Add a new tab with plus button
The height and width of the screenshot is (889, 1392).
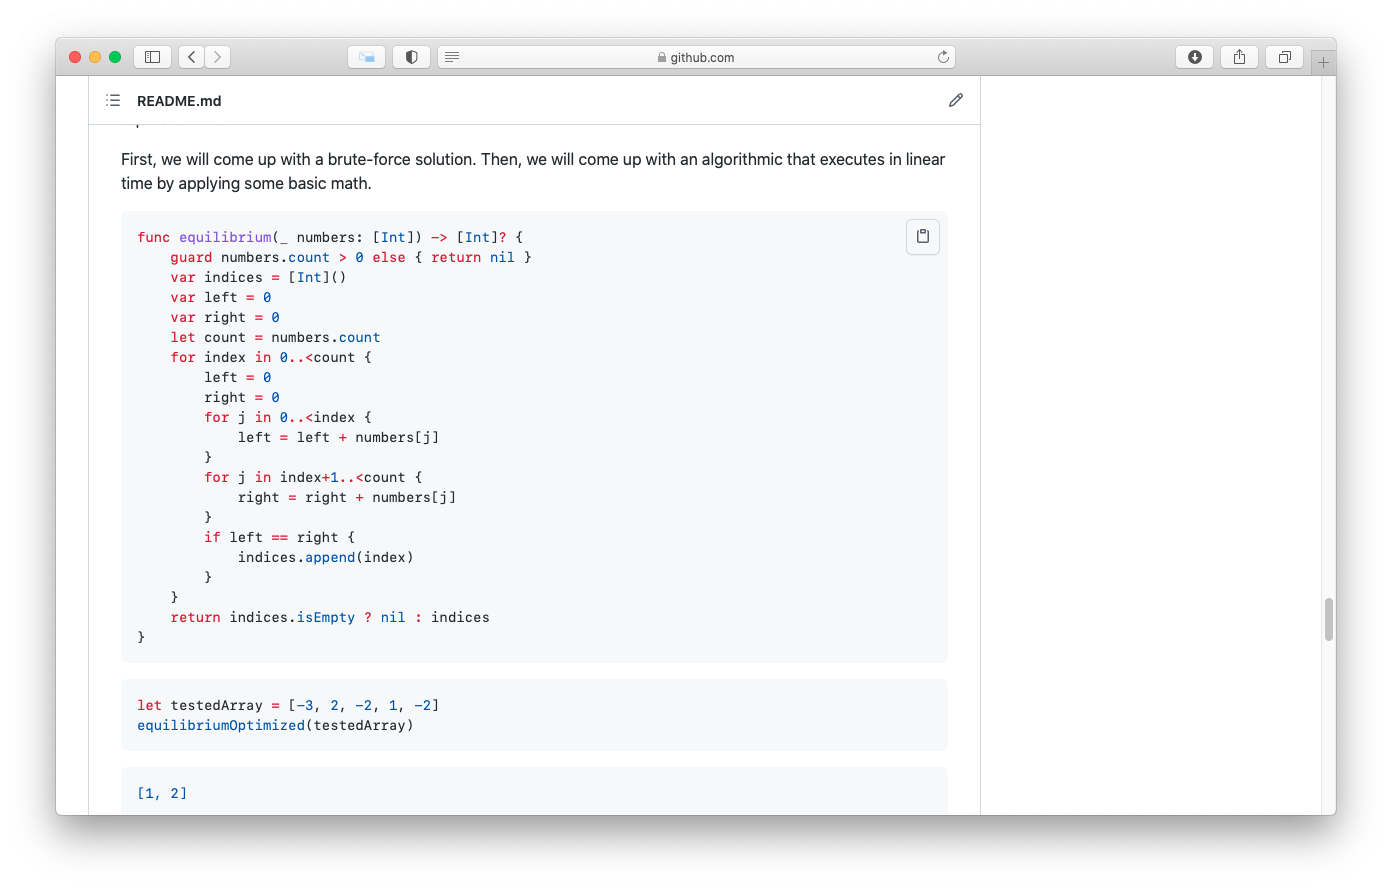[x=1323, y=62]
